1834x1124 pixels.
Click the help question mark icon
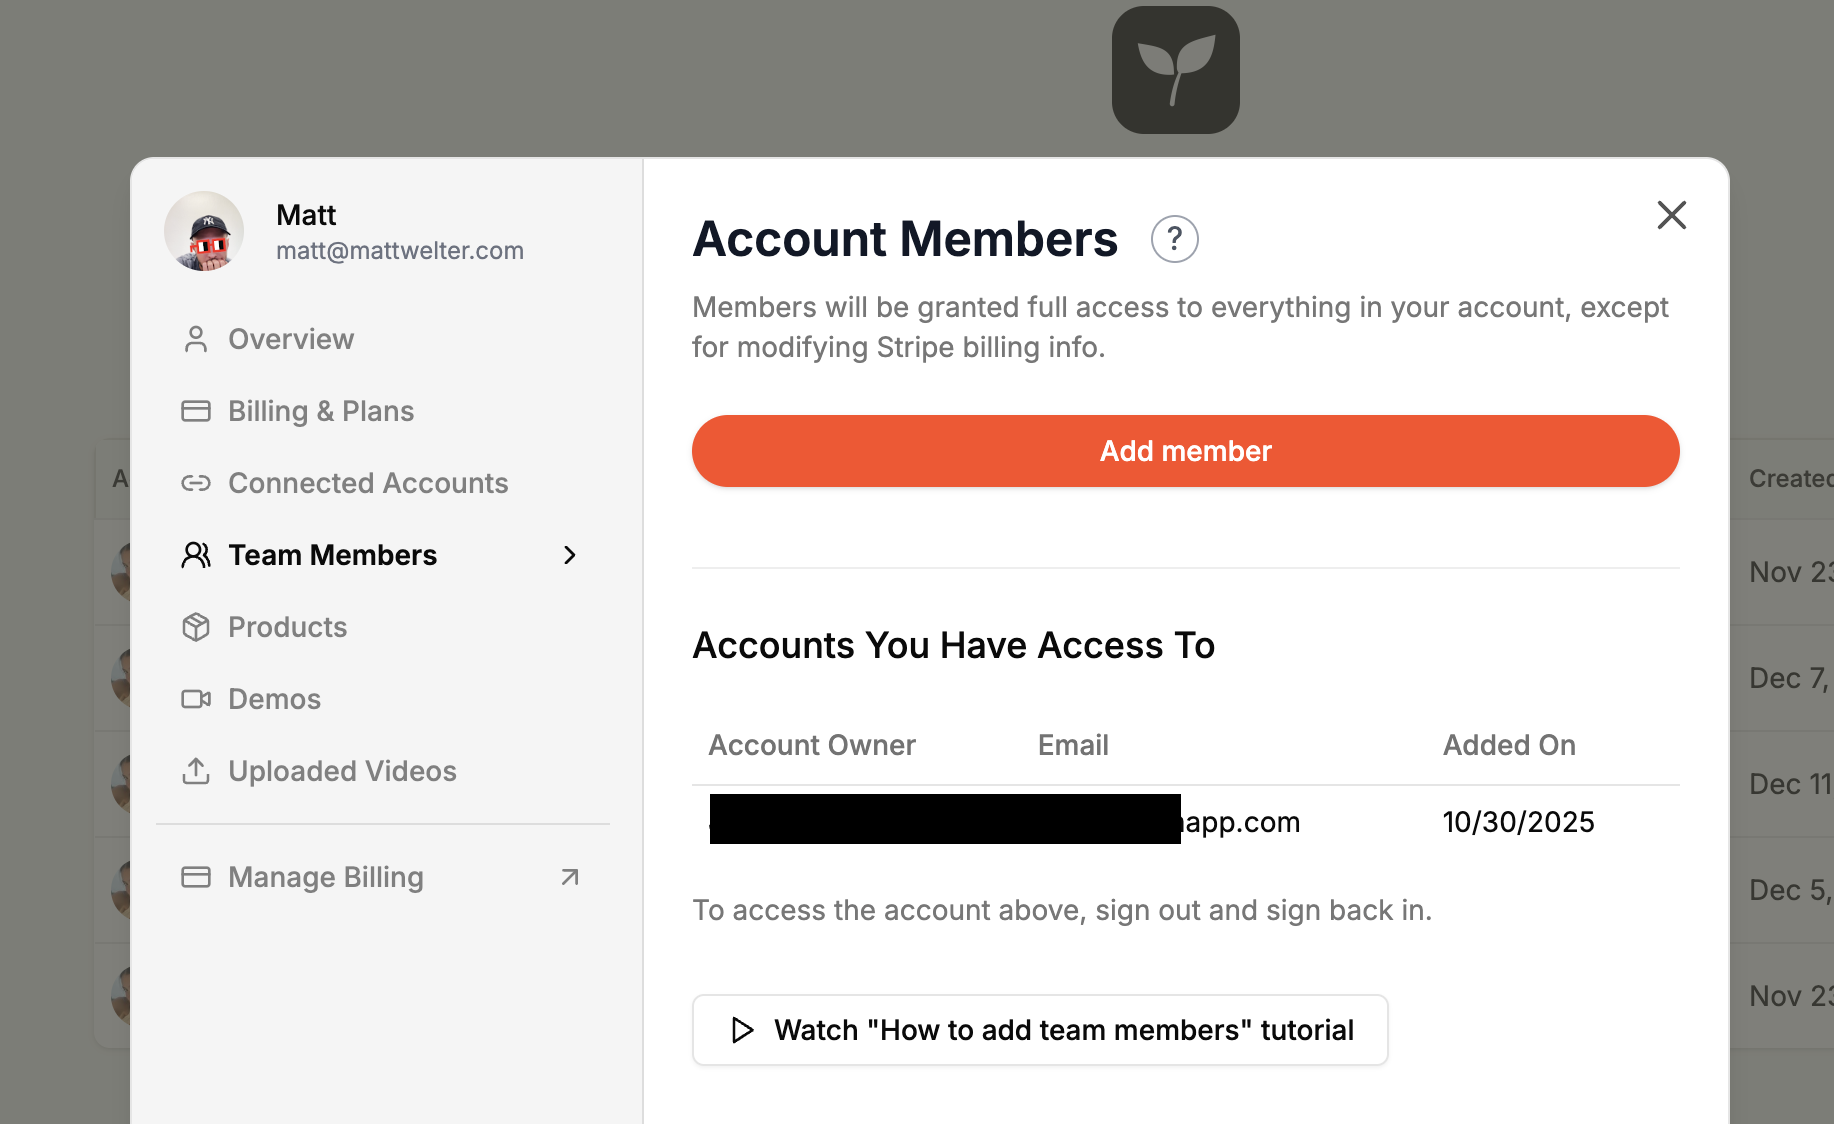1174,240
